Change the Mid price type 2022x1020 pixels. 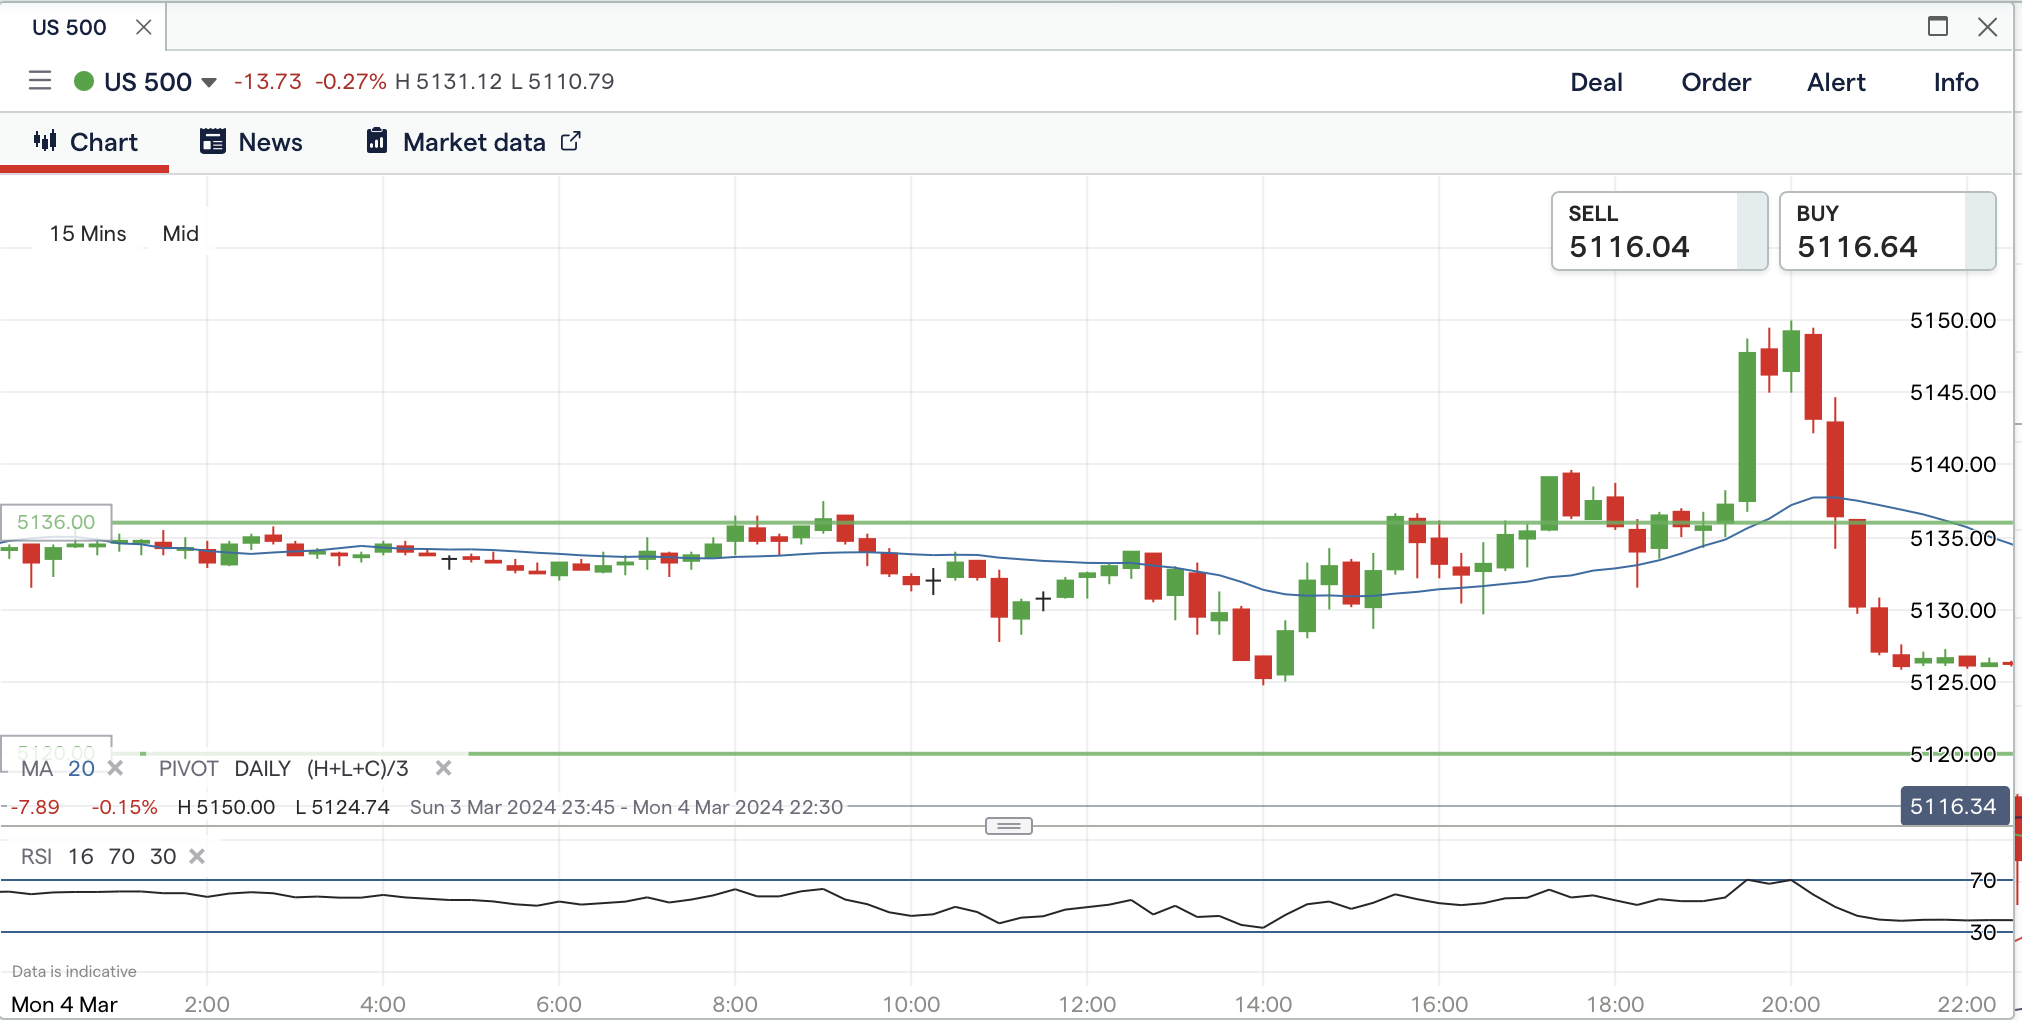(x=181, y=233)
